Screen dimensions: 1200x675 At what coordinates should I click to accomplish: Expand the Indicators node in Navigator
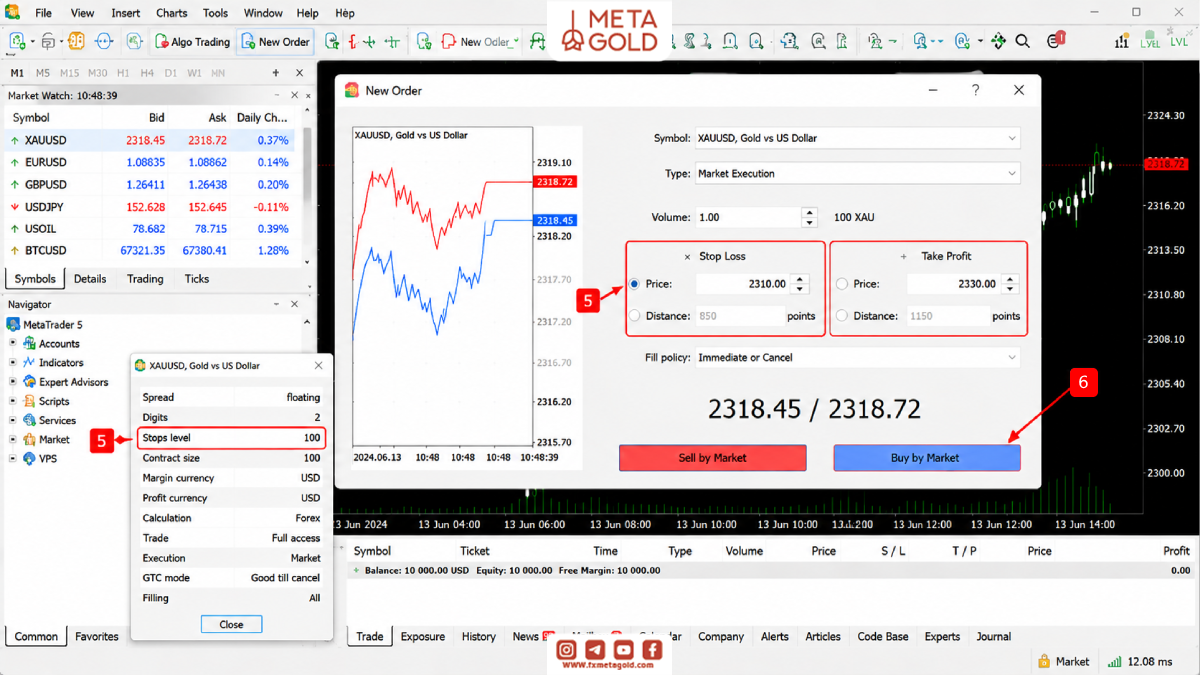click(x=13, y=362)
